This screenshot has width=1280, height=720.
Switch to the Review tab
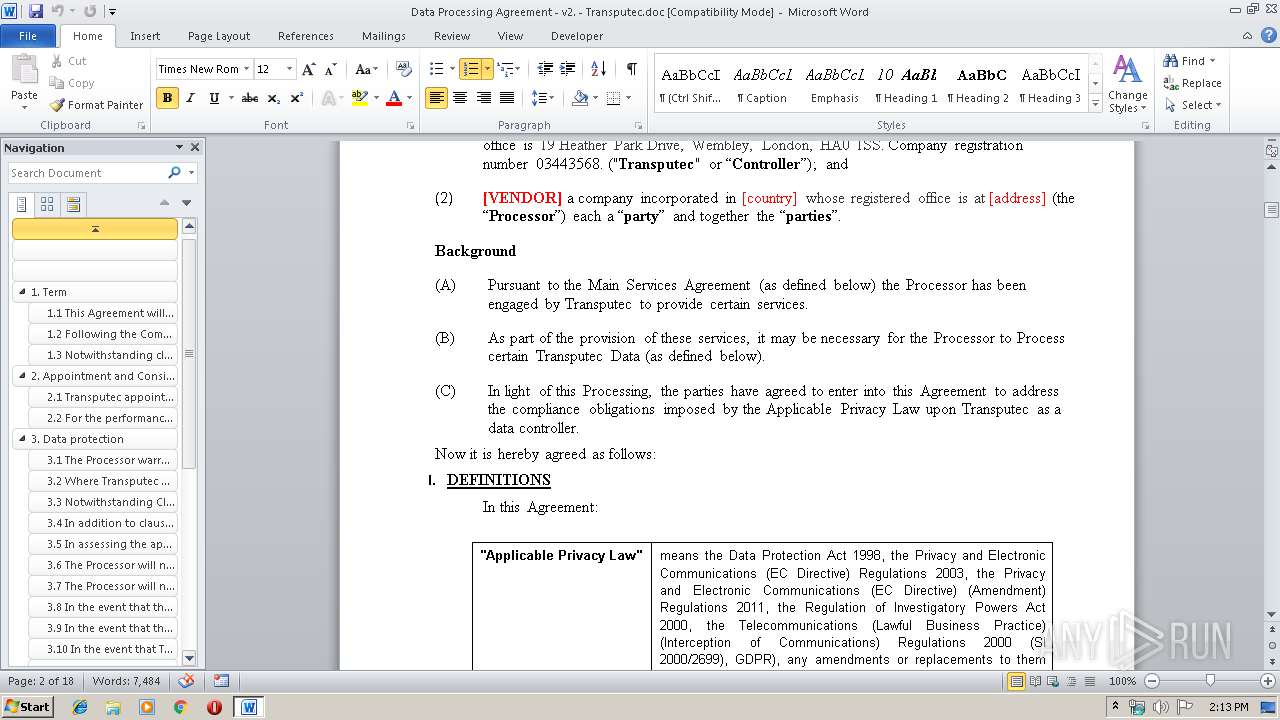pos(452,36)
